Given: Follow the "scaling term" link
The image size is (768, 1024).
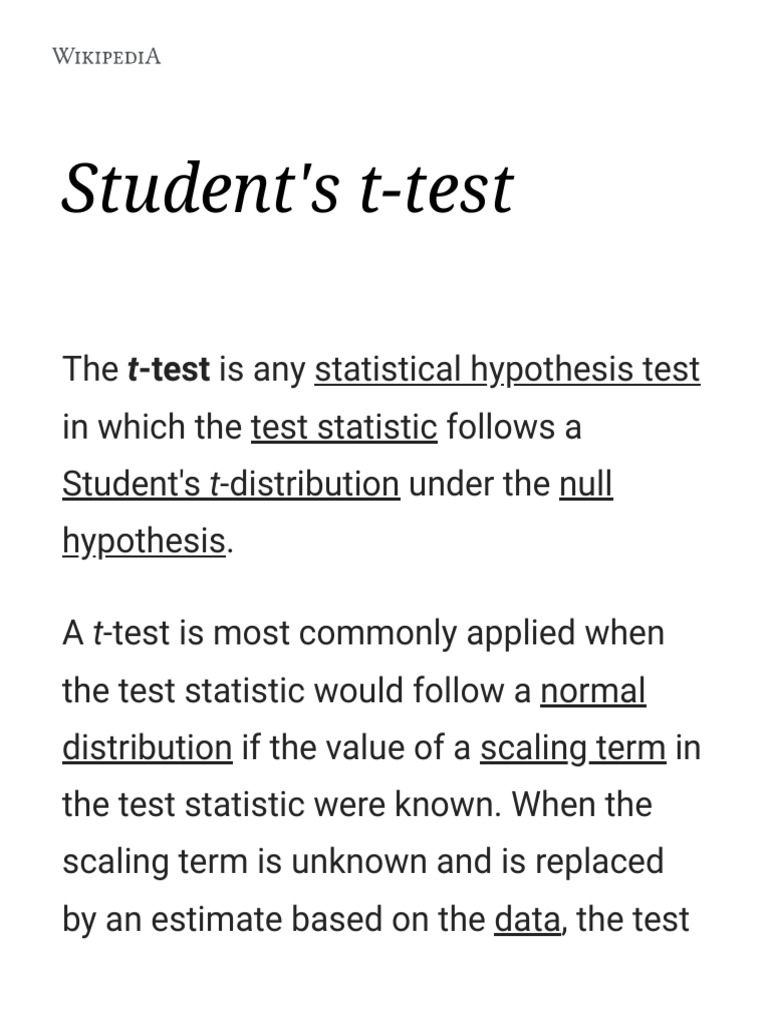Looking at the screenshot, I should coord(572,747).
